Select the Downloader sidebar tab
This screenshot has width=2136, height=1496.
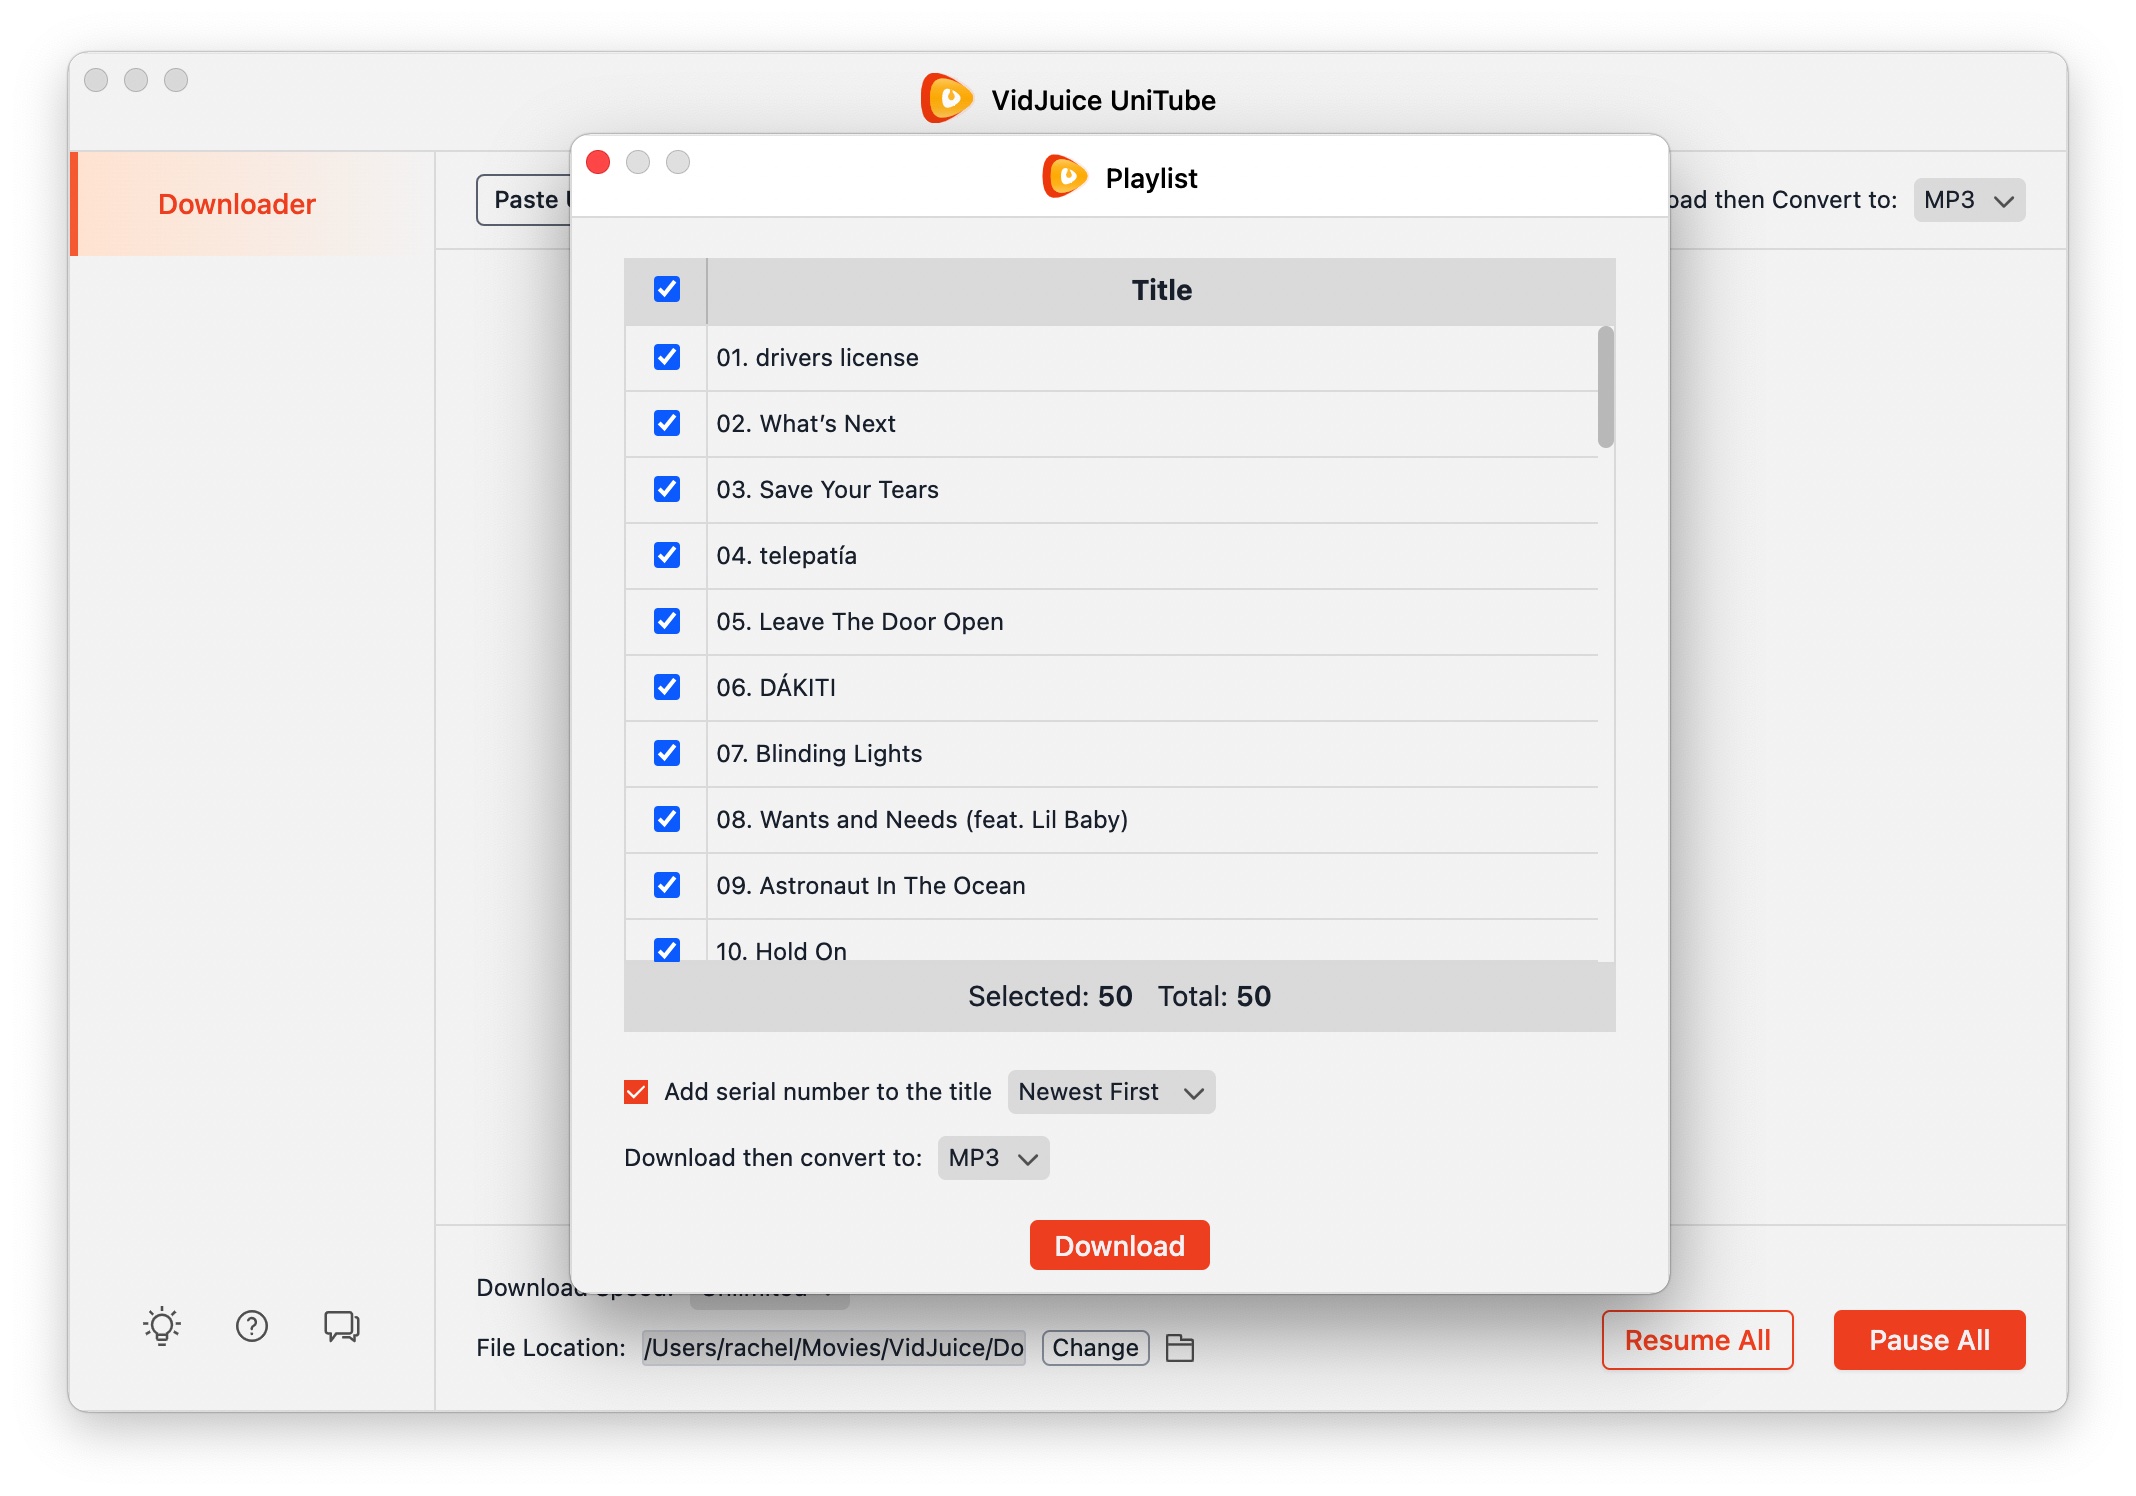(253, 204)
